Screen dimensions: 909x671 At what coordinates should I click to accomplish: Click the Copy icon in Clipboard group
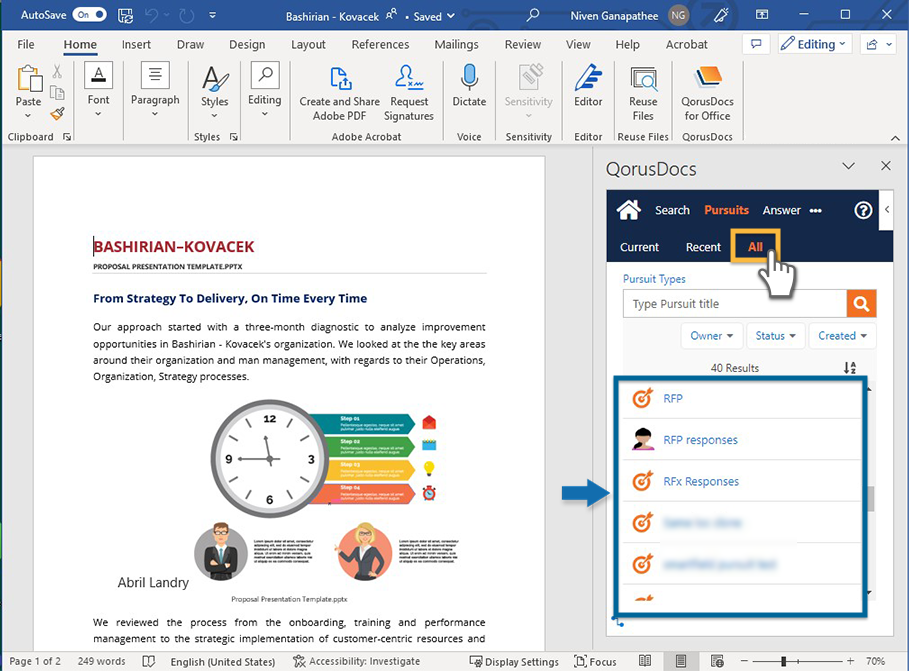(x=57, y=93)
